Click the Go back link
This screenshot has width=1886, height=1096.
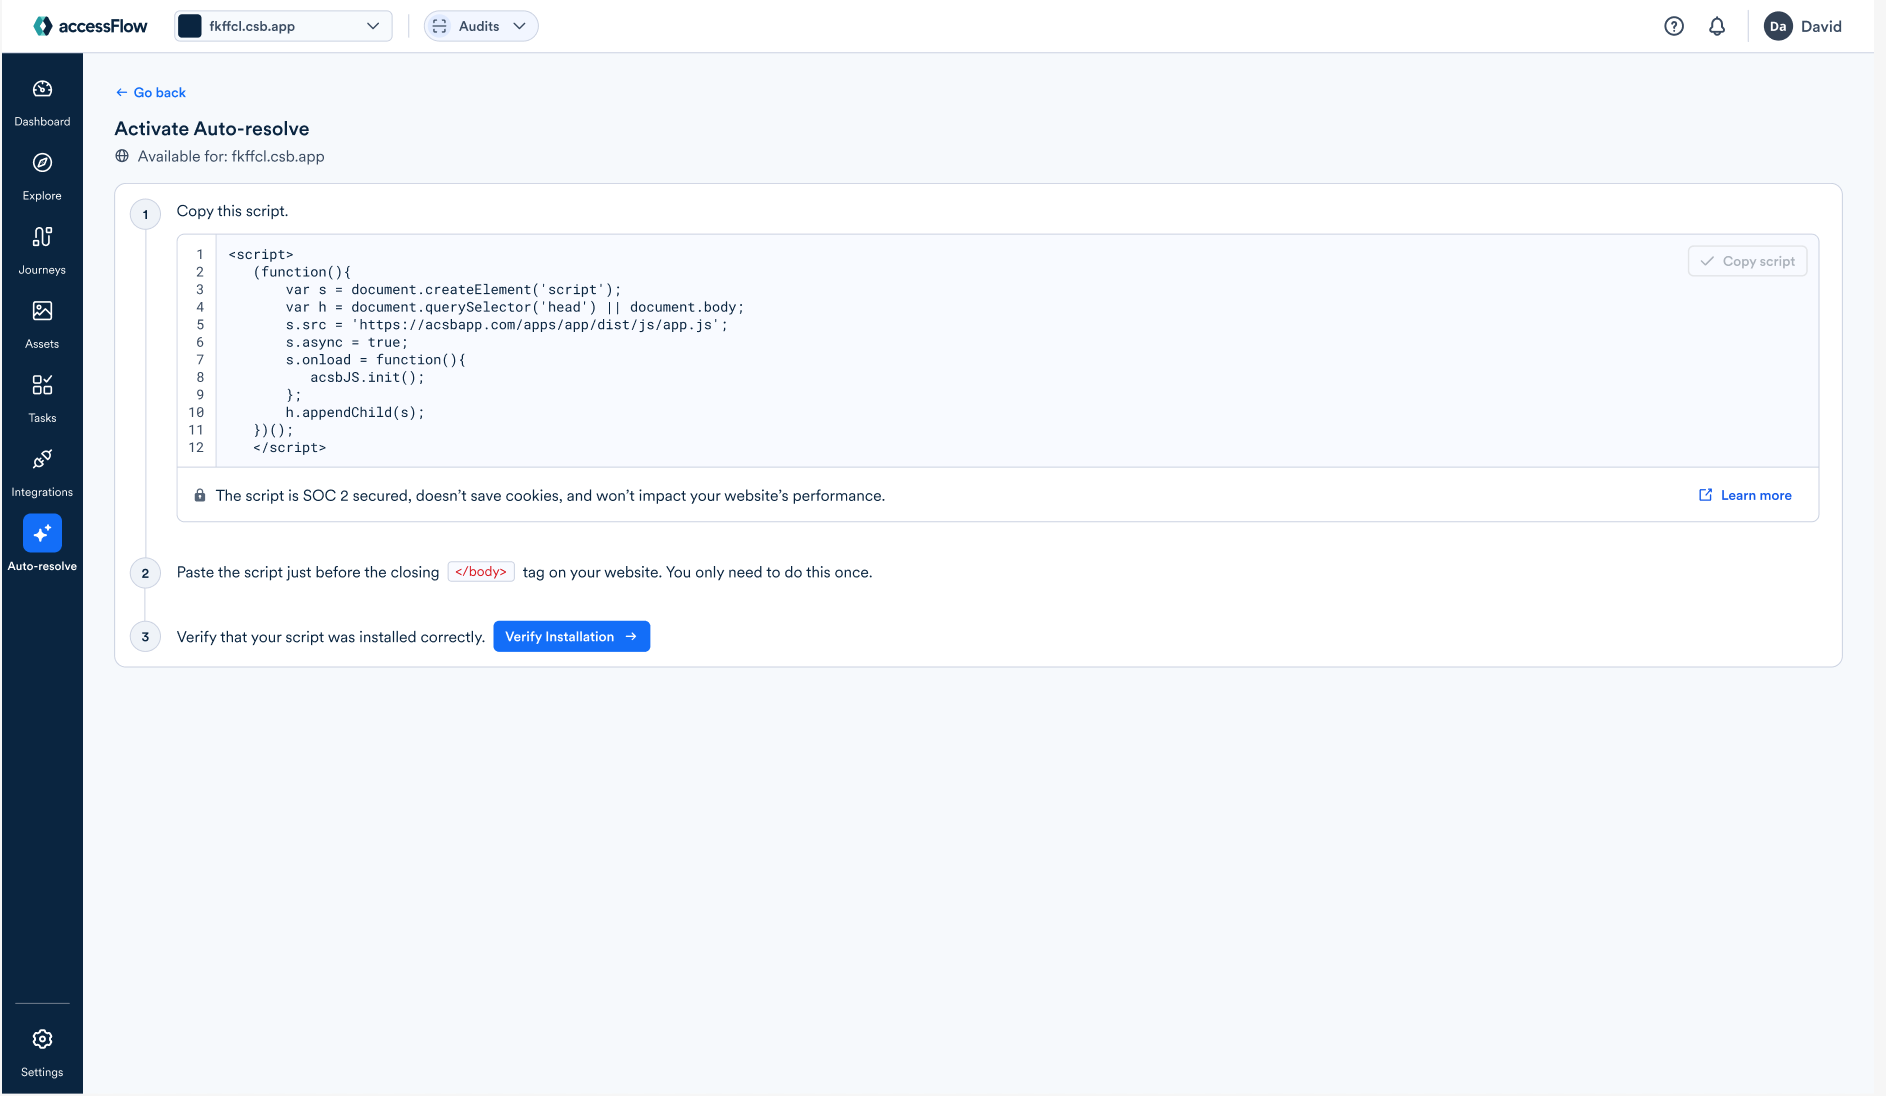[150, 92]
